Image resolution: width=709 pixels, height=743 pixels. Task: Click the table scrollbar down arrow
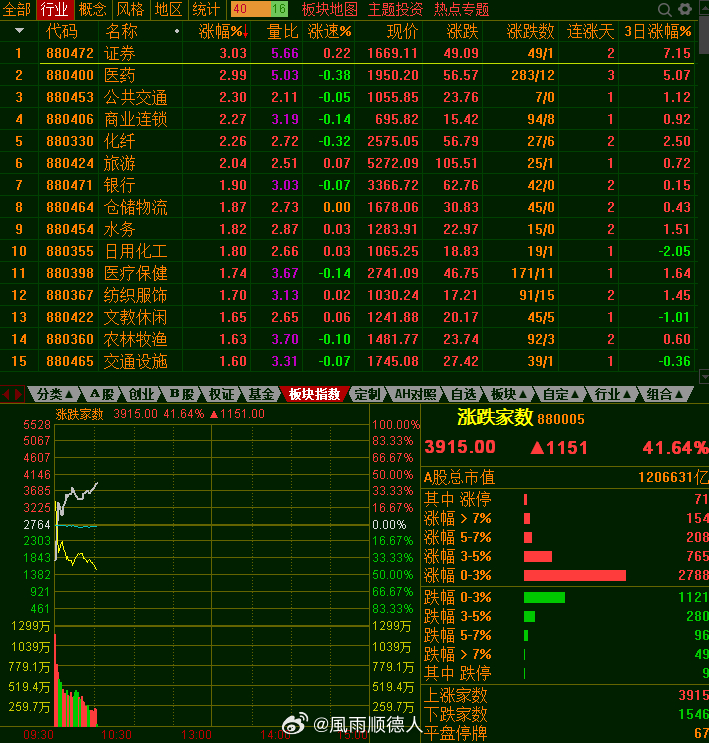tap(704, 377)
